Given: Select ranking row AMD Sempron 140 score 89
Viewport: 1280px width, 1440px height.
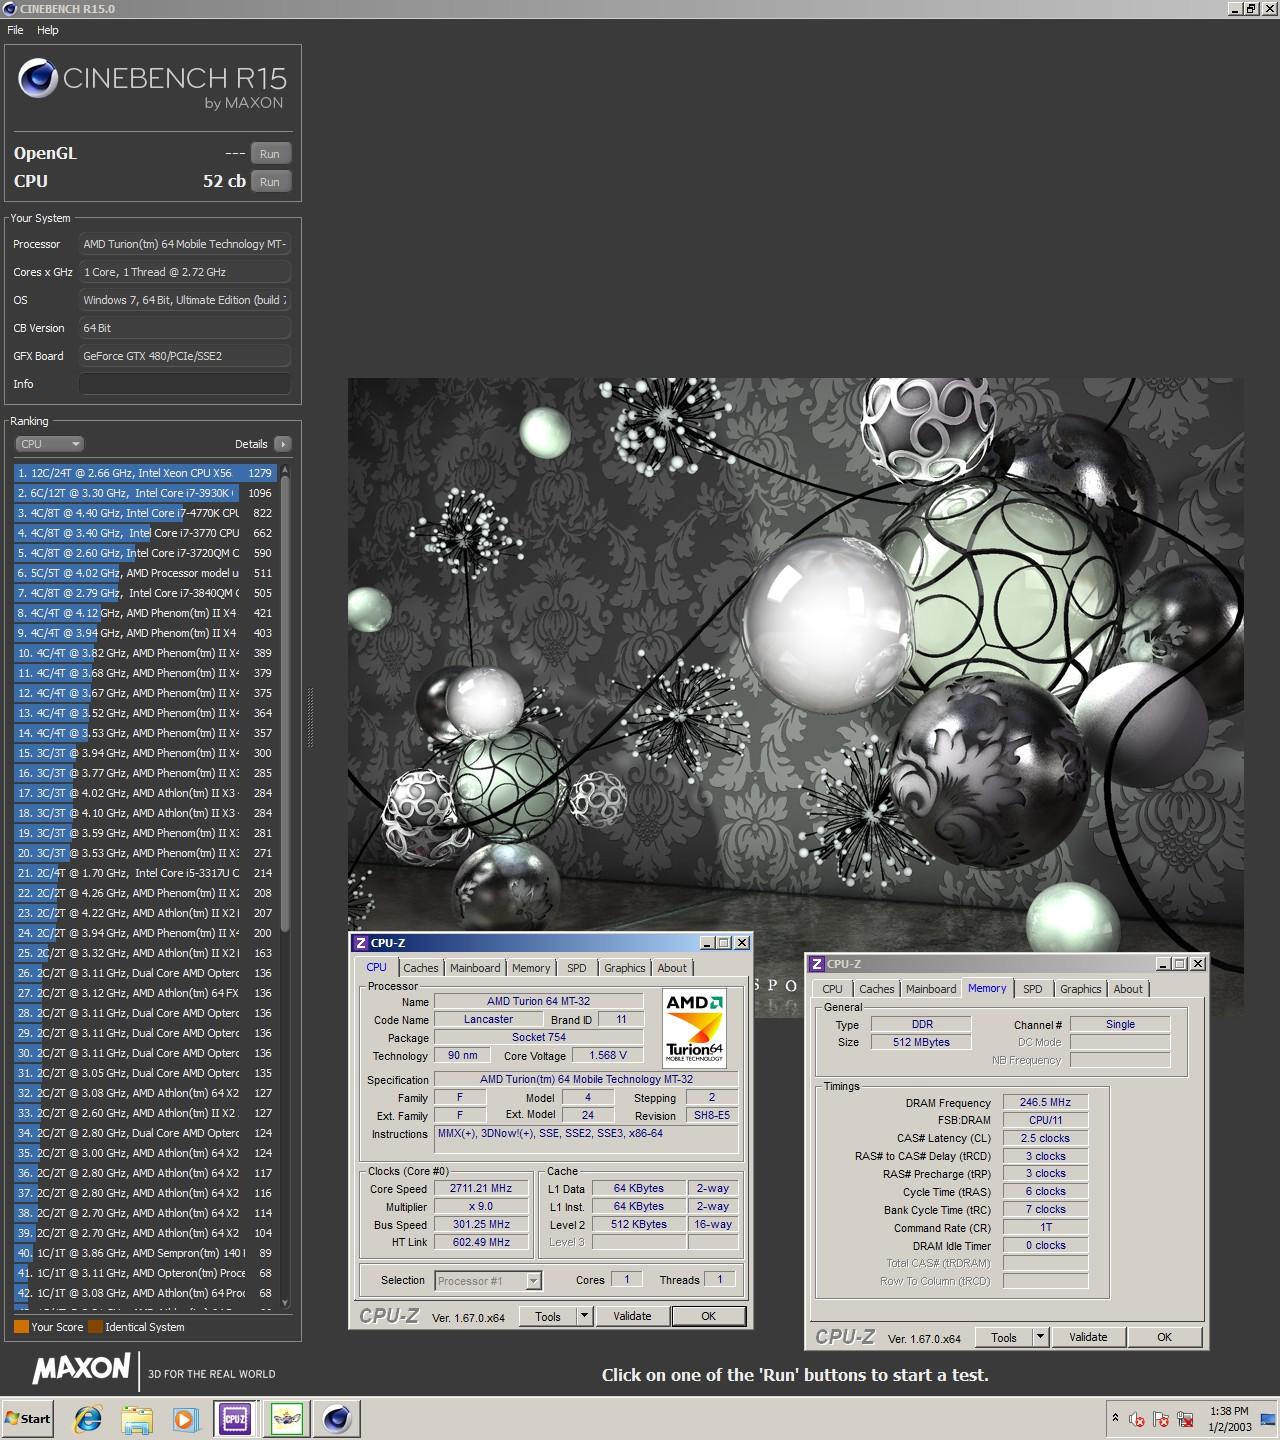Looking at the screenshot, I should (145, 1253).
